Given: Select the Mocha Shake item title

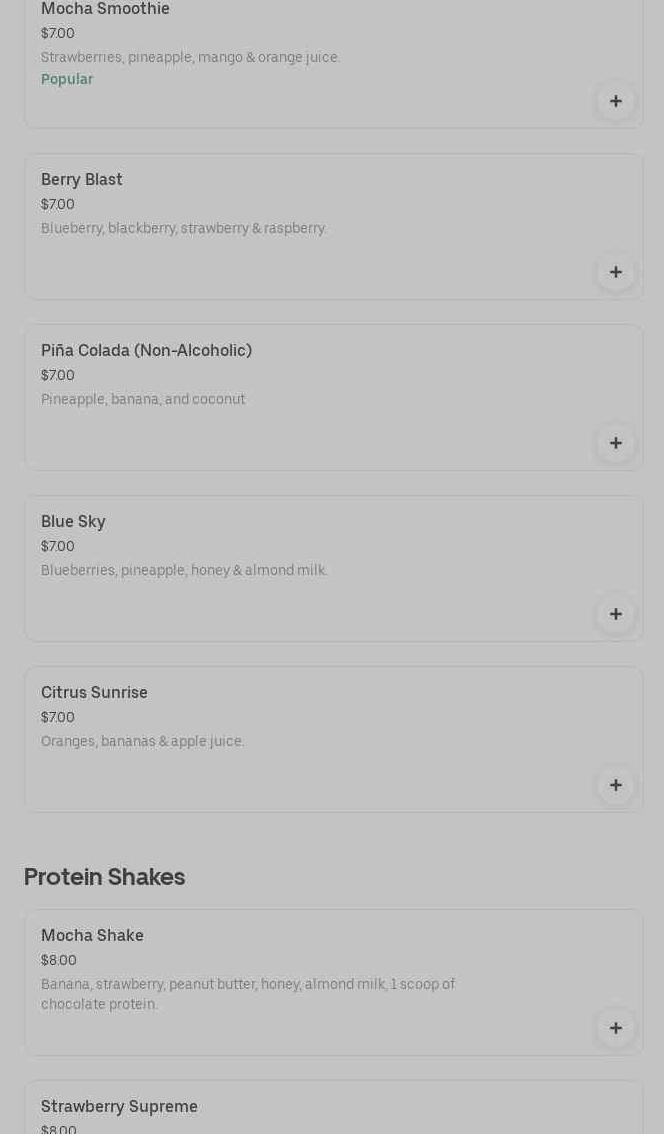Looking at the screenshot, I should click(92, 936).
